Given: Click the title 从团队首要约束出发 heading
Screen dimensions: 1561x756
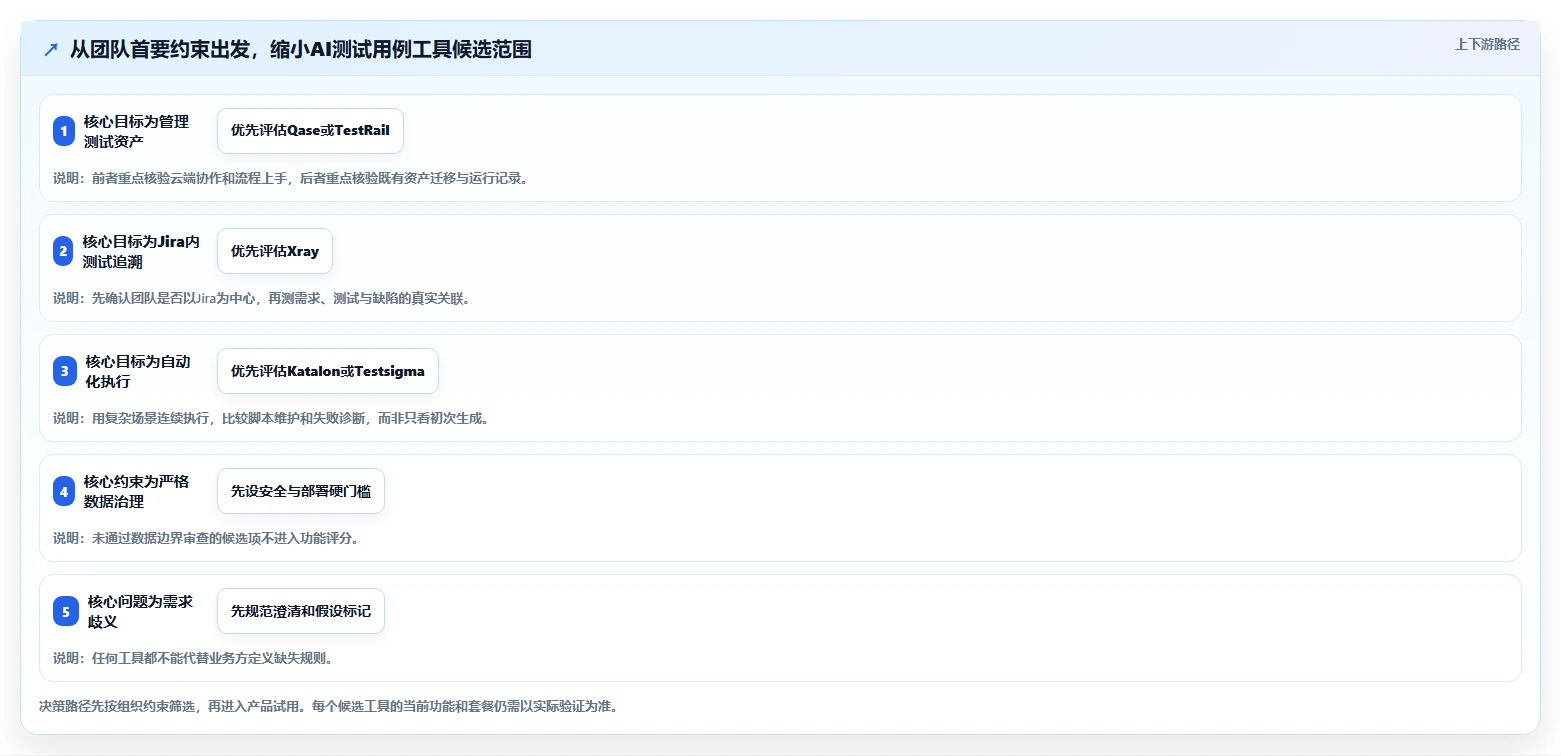Looking at the screenshot, I should pos(300,50).
